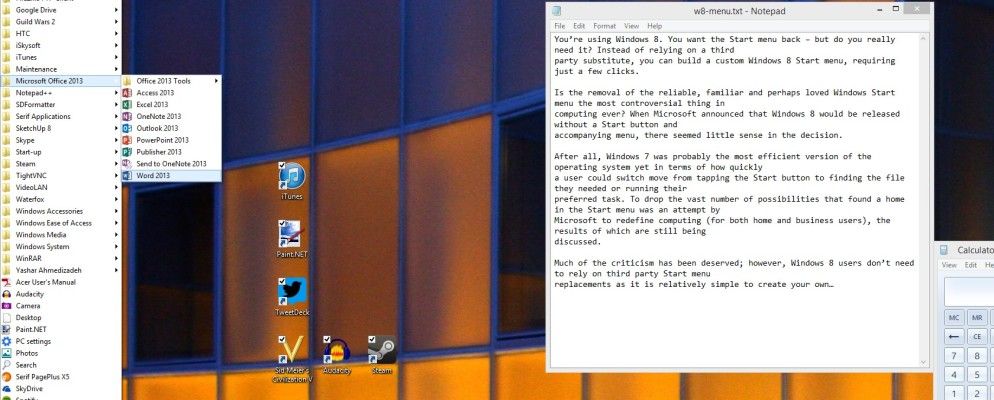The width and height of the screenshot is (994, 400).
Task: Expand the Notepad++ folder
Action: tap(60, 93)
